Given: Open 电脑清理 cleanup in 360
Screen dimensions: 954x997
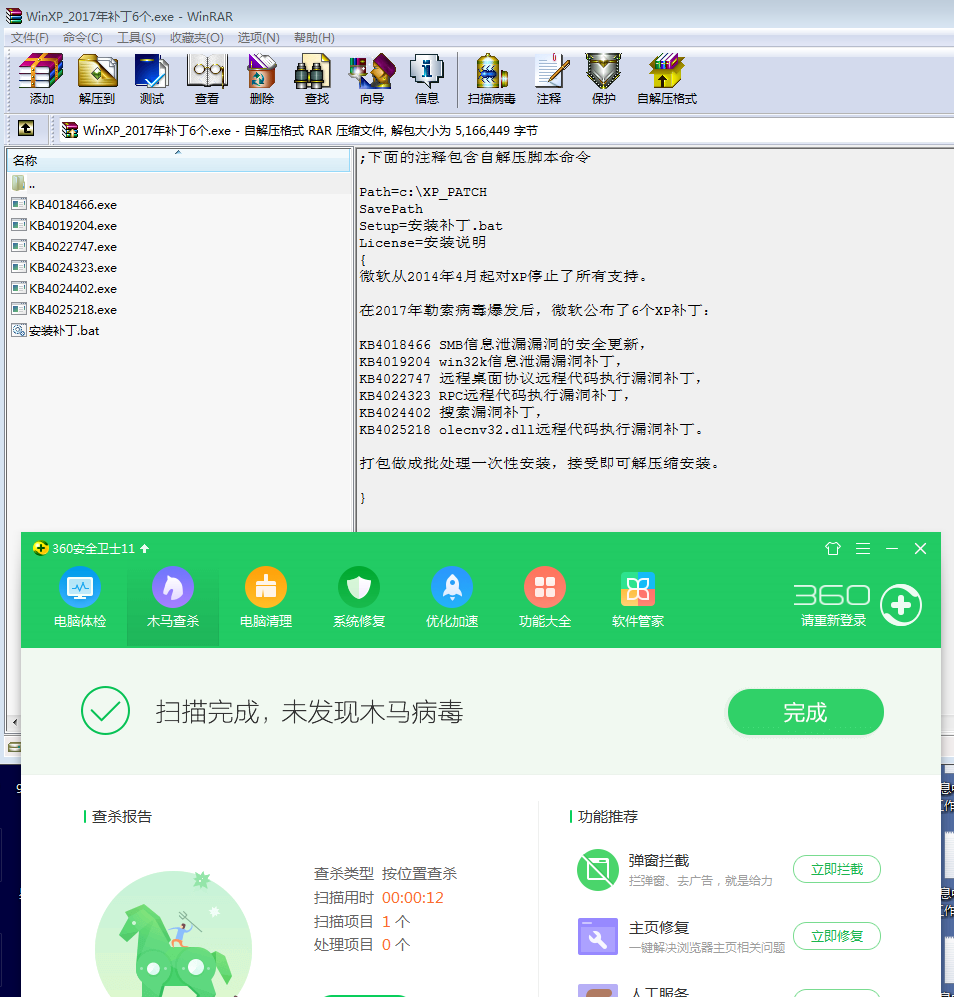Looking at the screenshot, I should 266,597.
